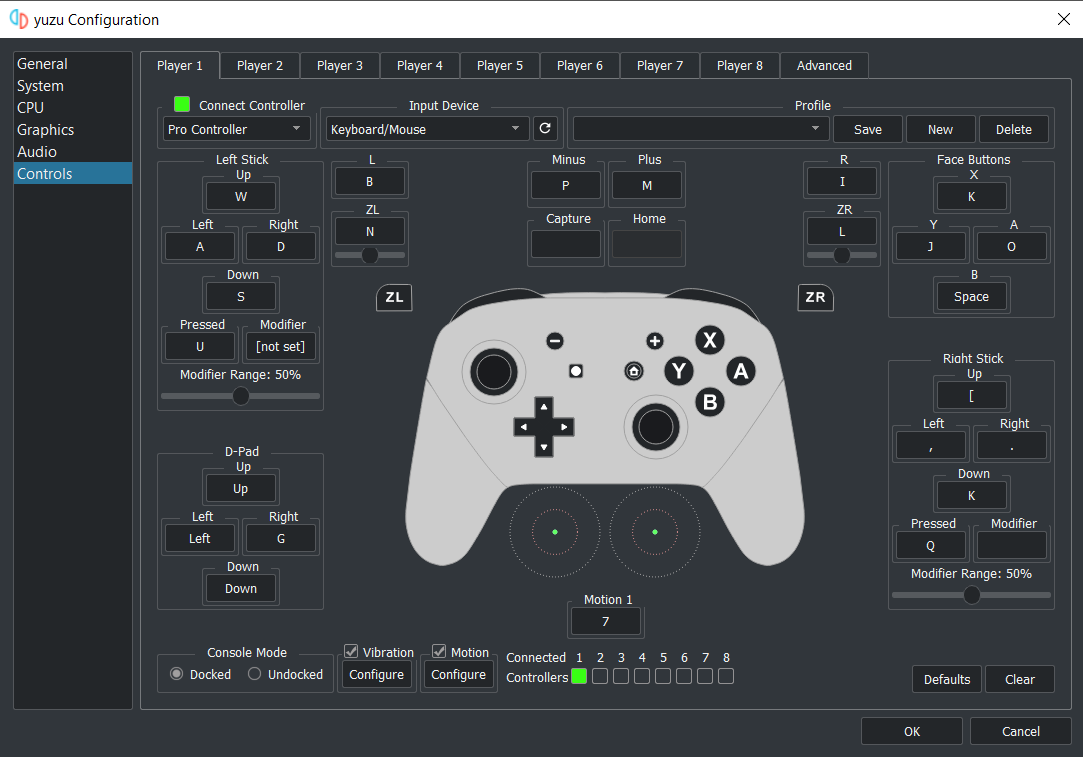
Task: Open the Advanced tab
Action: pos(824,65)
